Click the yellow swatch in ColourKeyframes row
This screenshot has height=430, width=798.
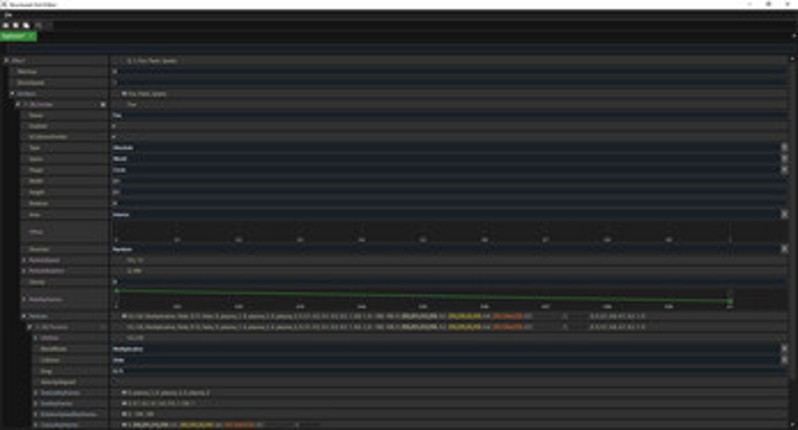coord(197,424)
